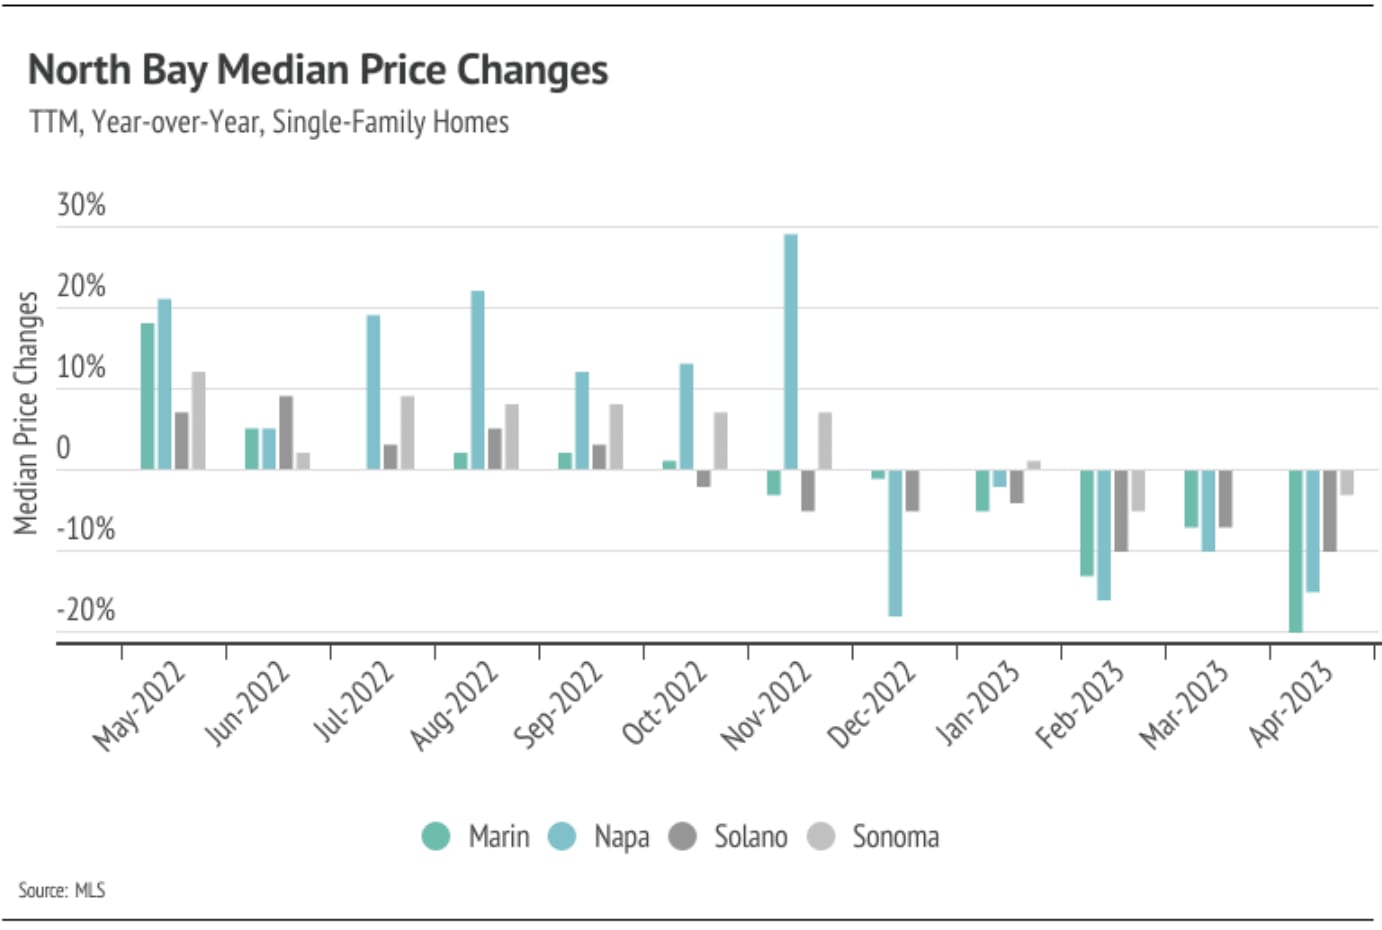Viewport: 1382px width, 930px height.
Task: Toggle the Napa series legend label
Action: pos(621,836)
